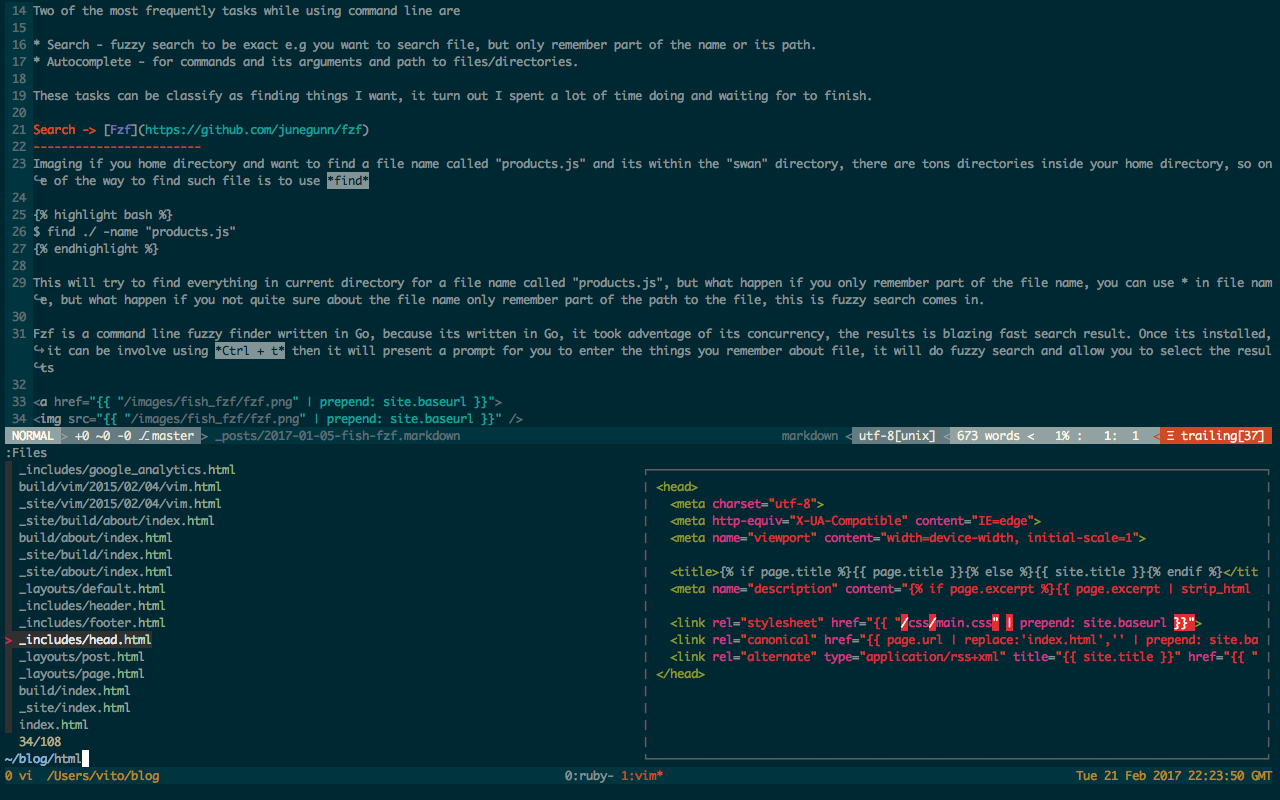Click the meta charset line in preview
The width and height of the screenshot is (1280, 800).
coord(747,503)
